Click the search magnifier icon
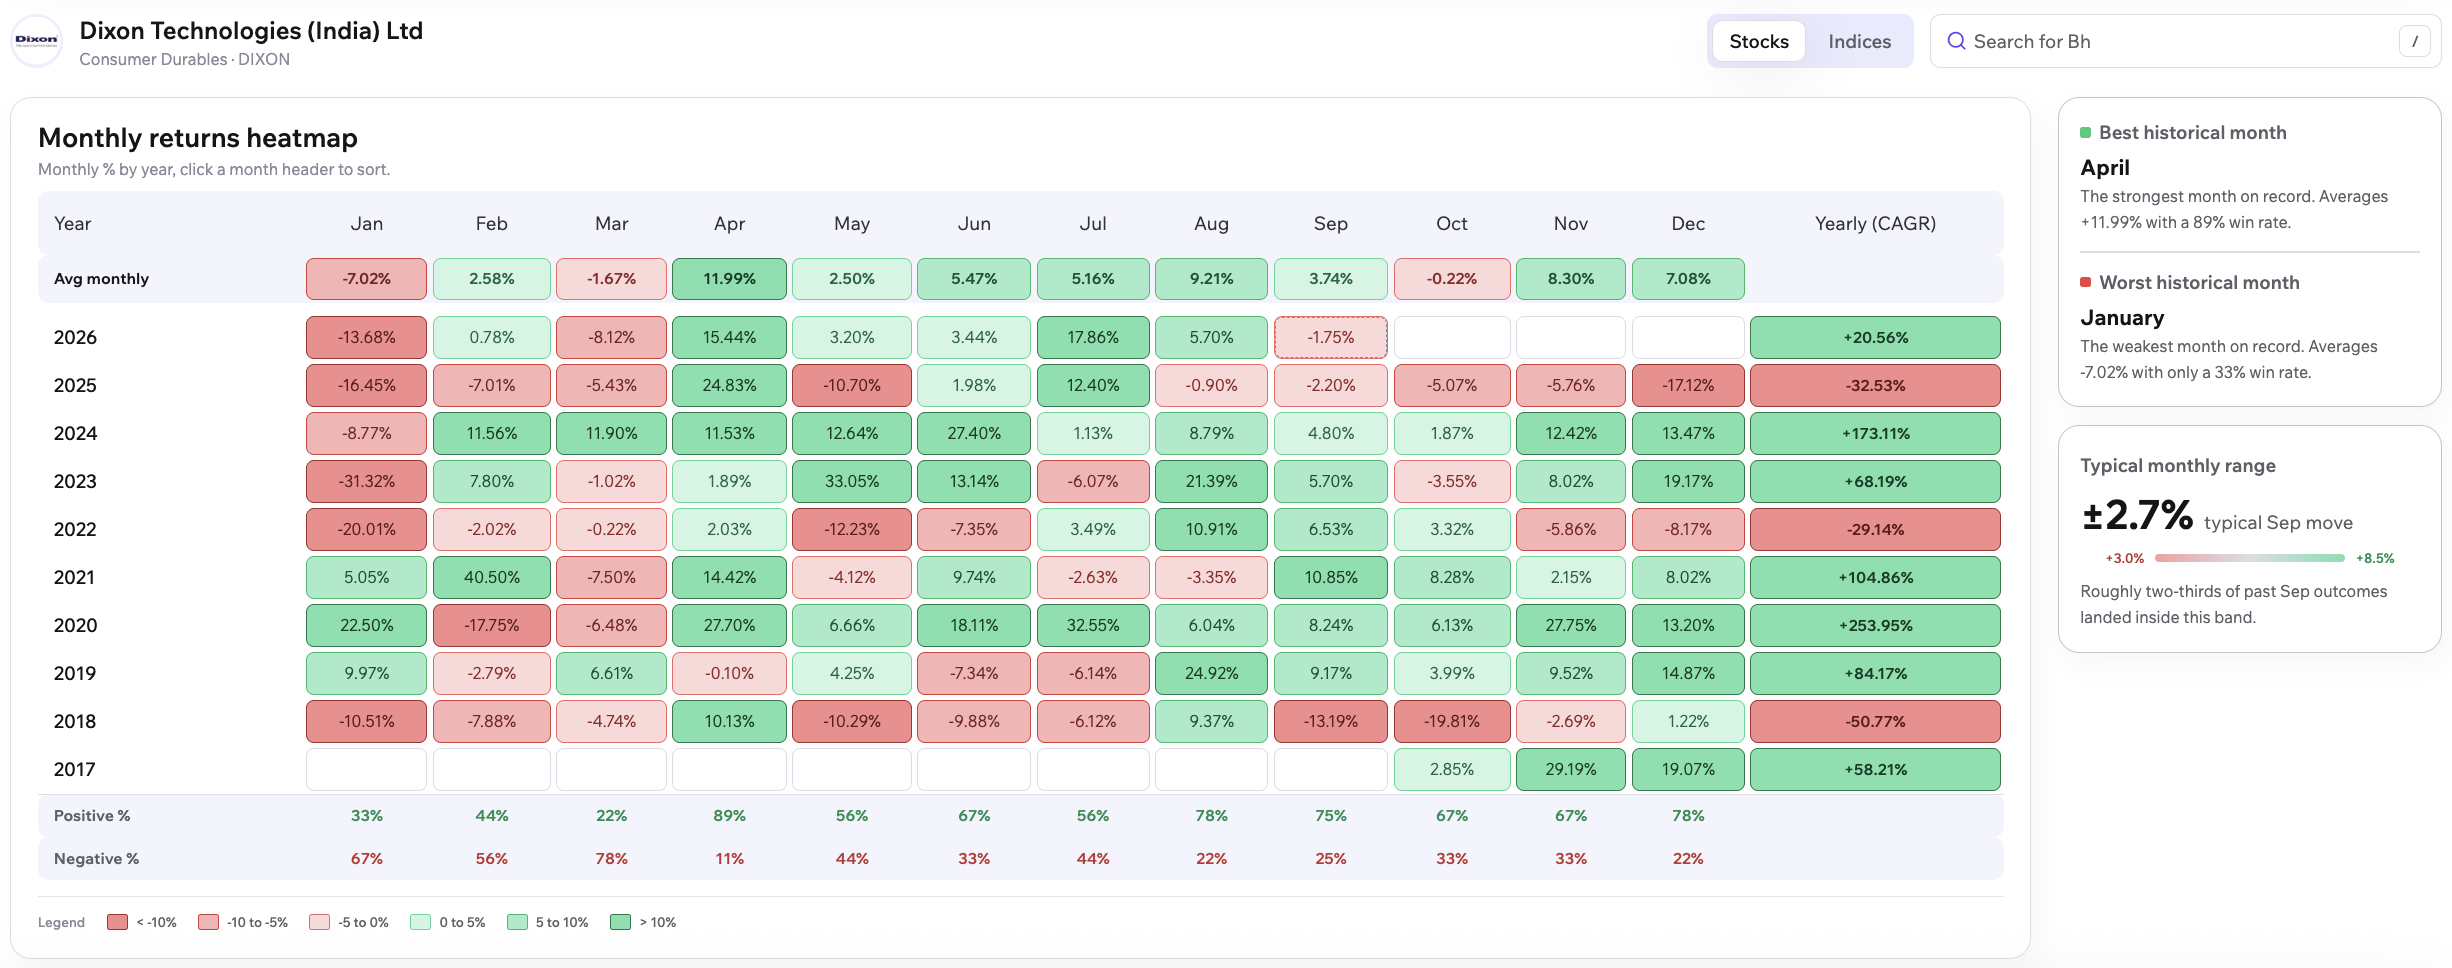The width and height of the screenshot is (2452, 968). 1956,41
